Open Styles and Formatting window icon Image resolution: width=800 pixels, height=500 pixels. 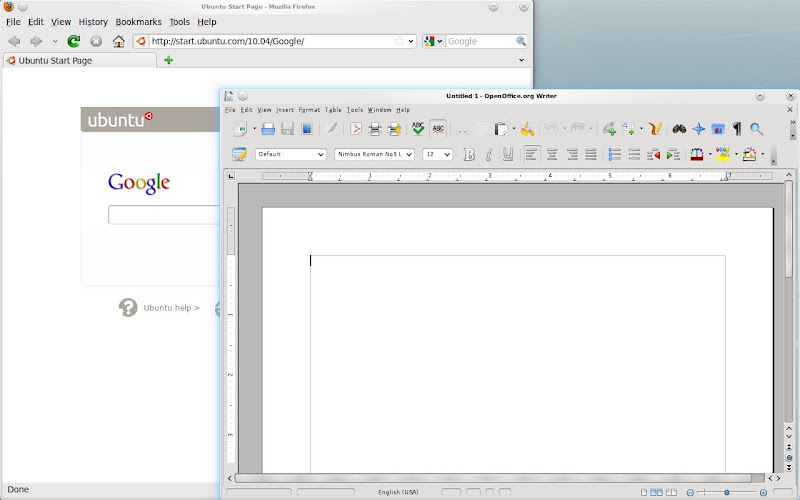pos(239,154)
